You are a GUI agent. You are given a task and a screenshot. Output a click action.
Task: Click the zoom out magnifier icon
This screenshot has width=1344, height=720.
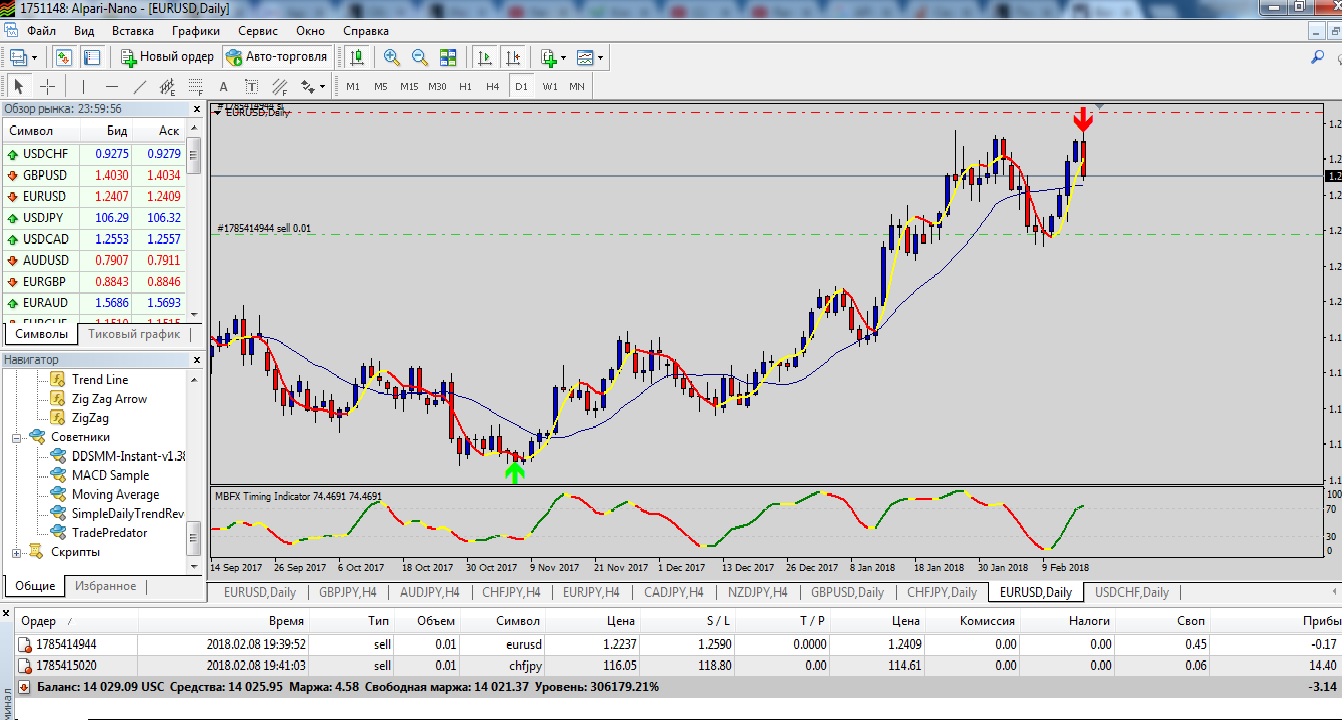pos(419,57)
